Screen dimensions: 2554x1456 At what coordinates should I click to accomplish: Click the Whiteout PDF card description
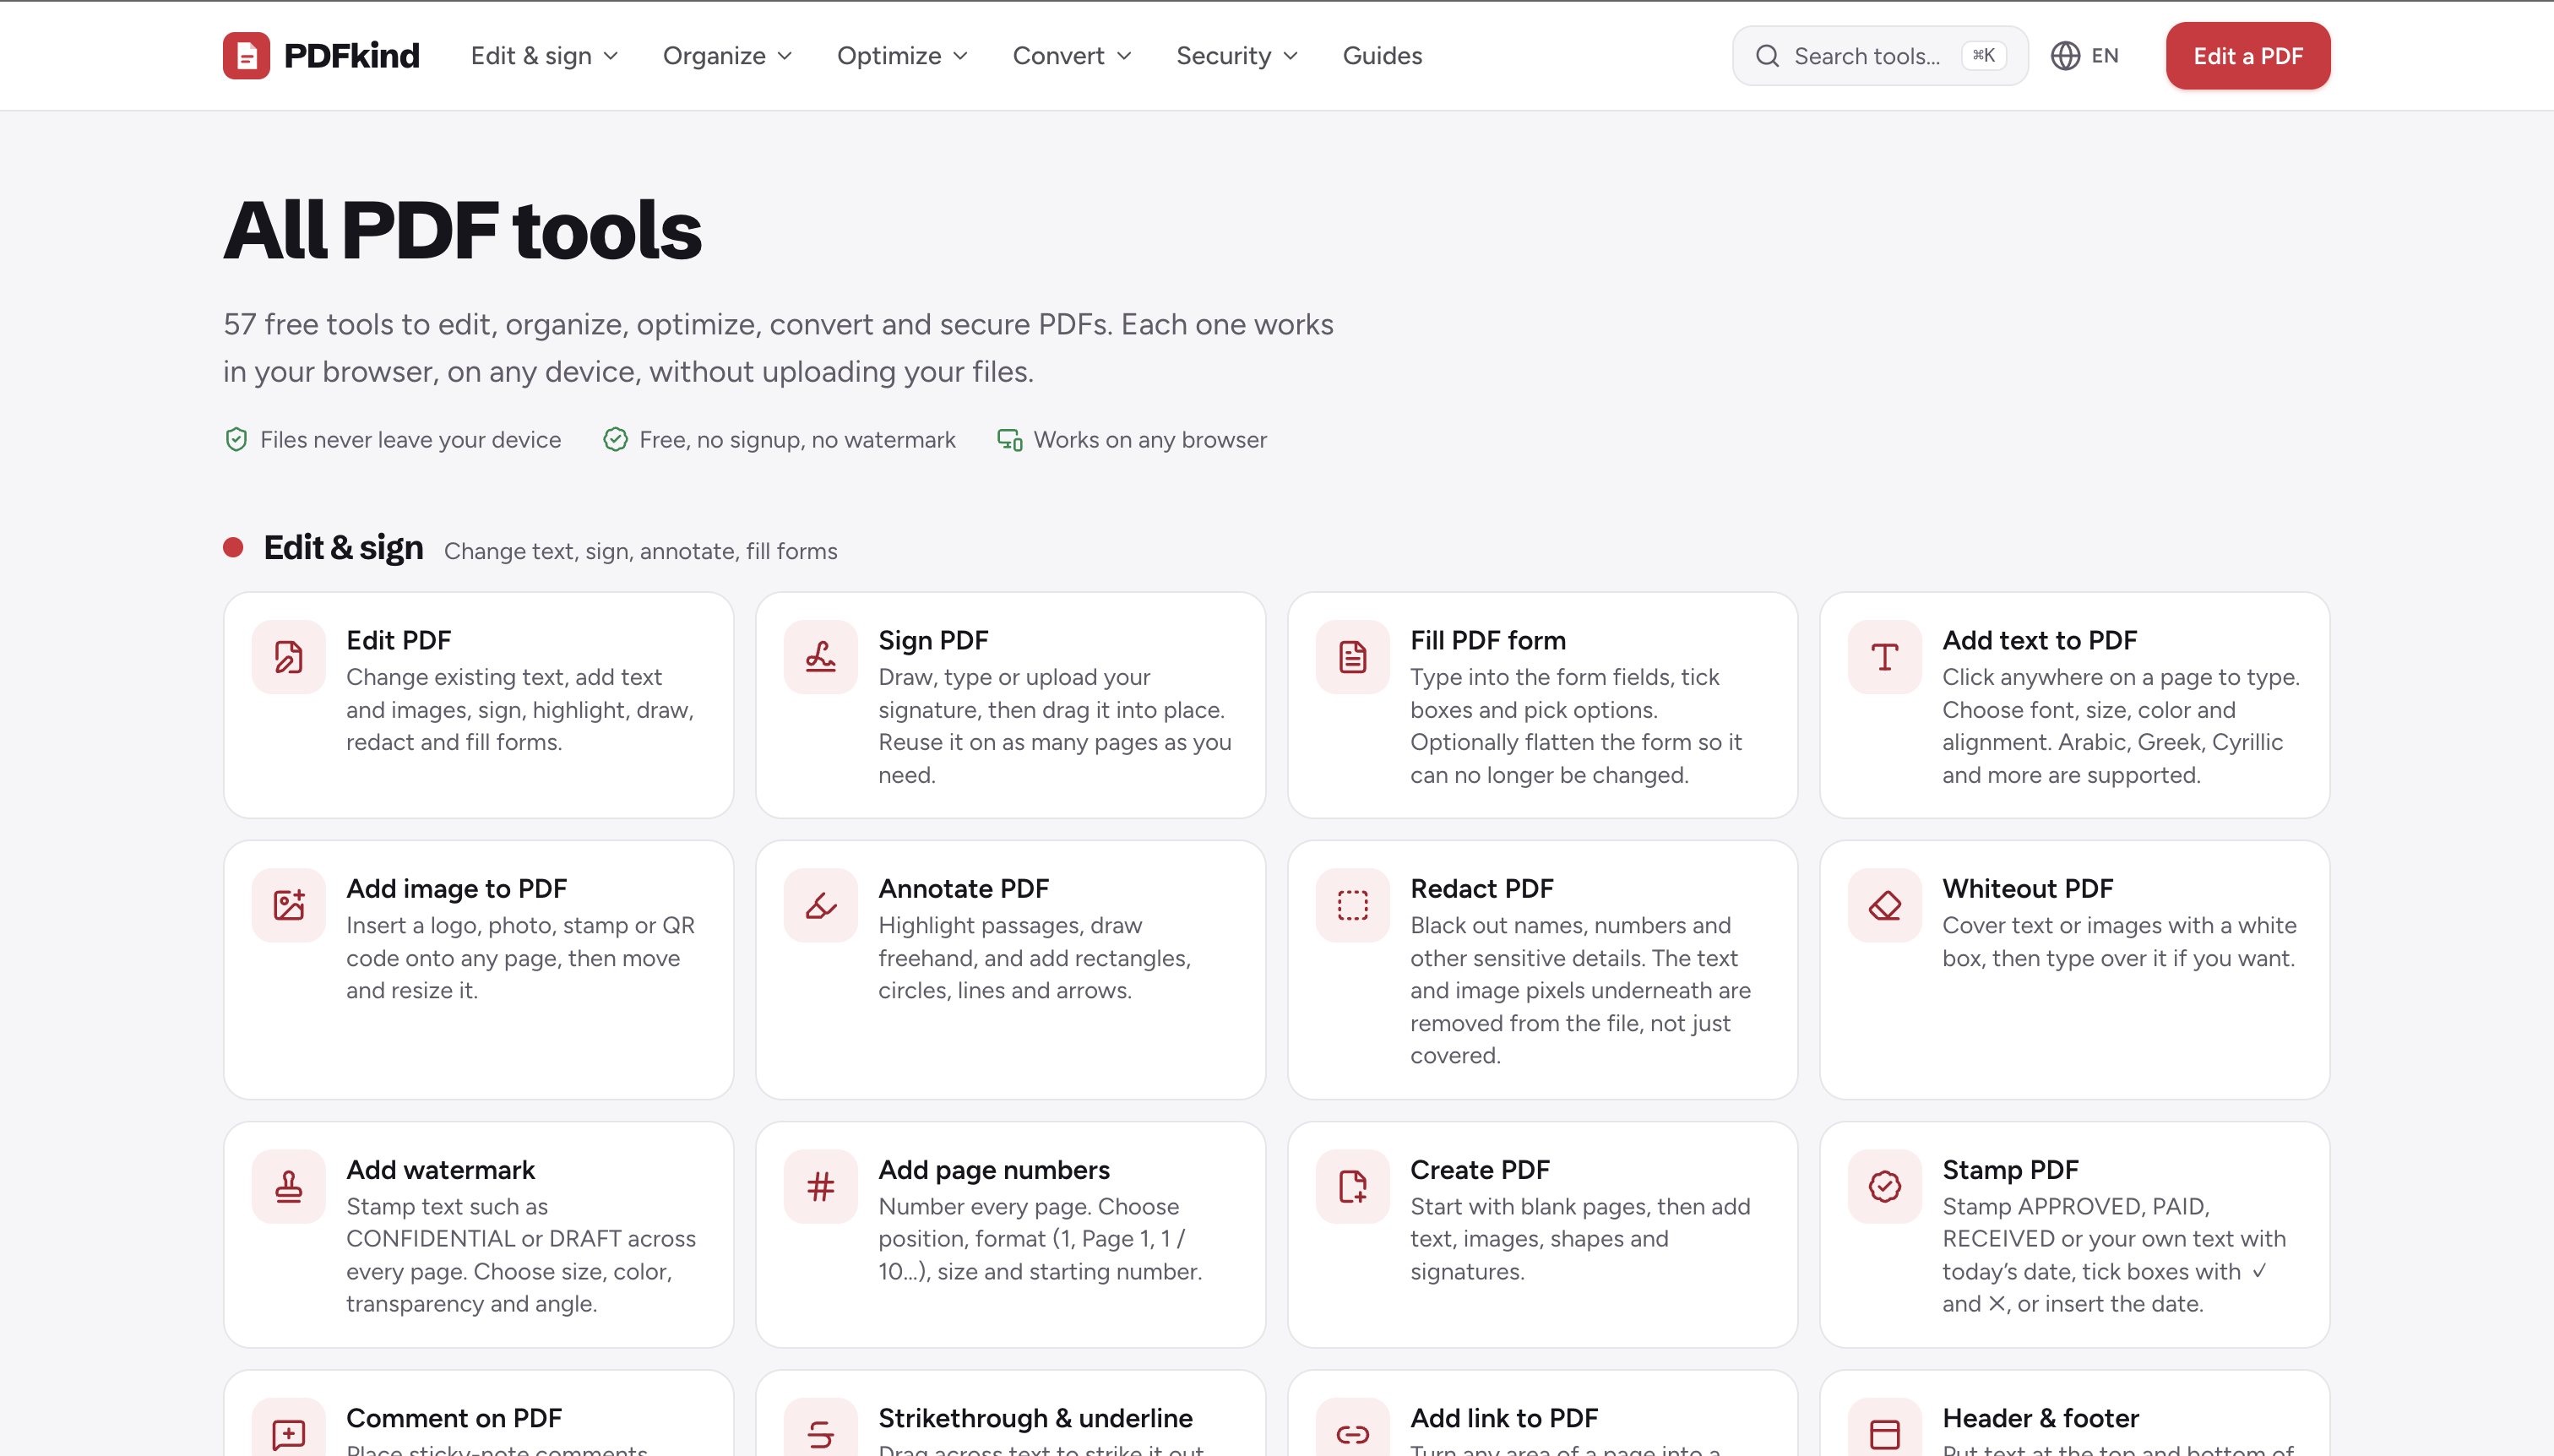(x=2120, y=942)
